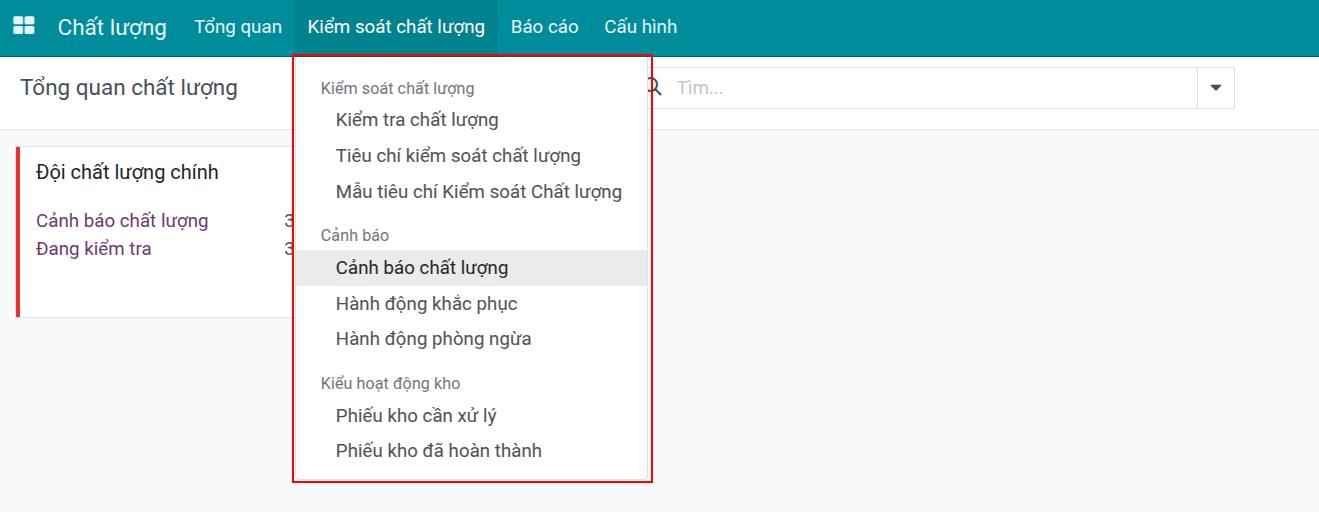This screenshot has height=512, width=1319.
Task: Open the apps grid icon
Action: [x=23, y=26]
